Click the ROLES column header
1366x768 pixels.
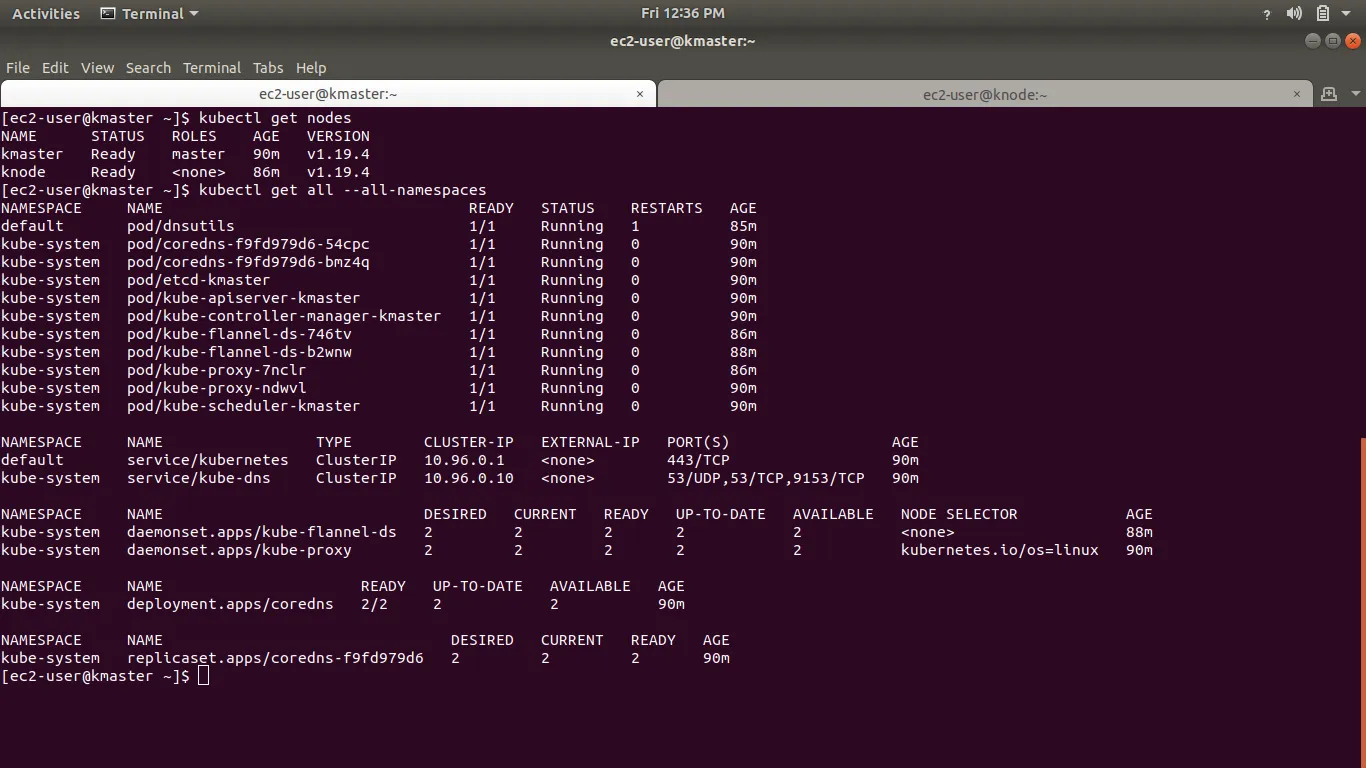194,136
